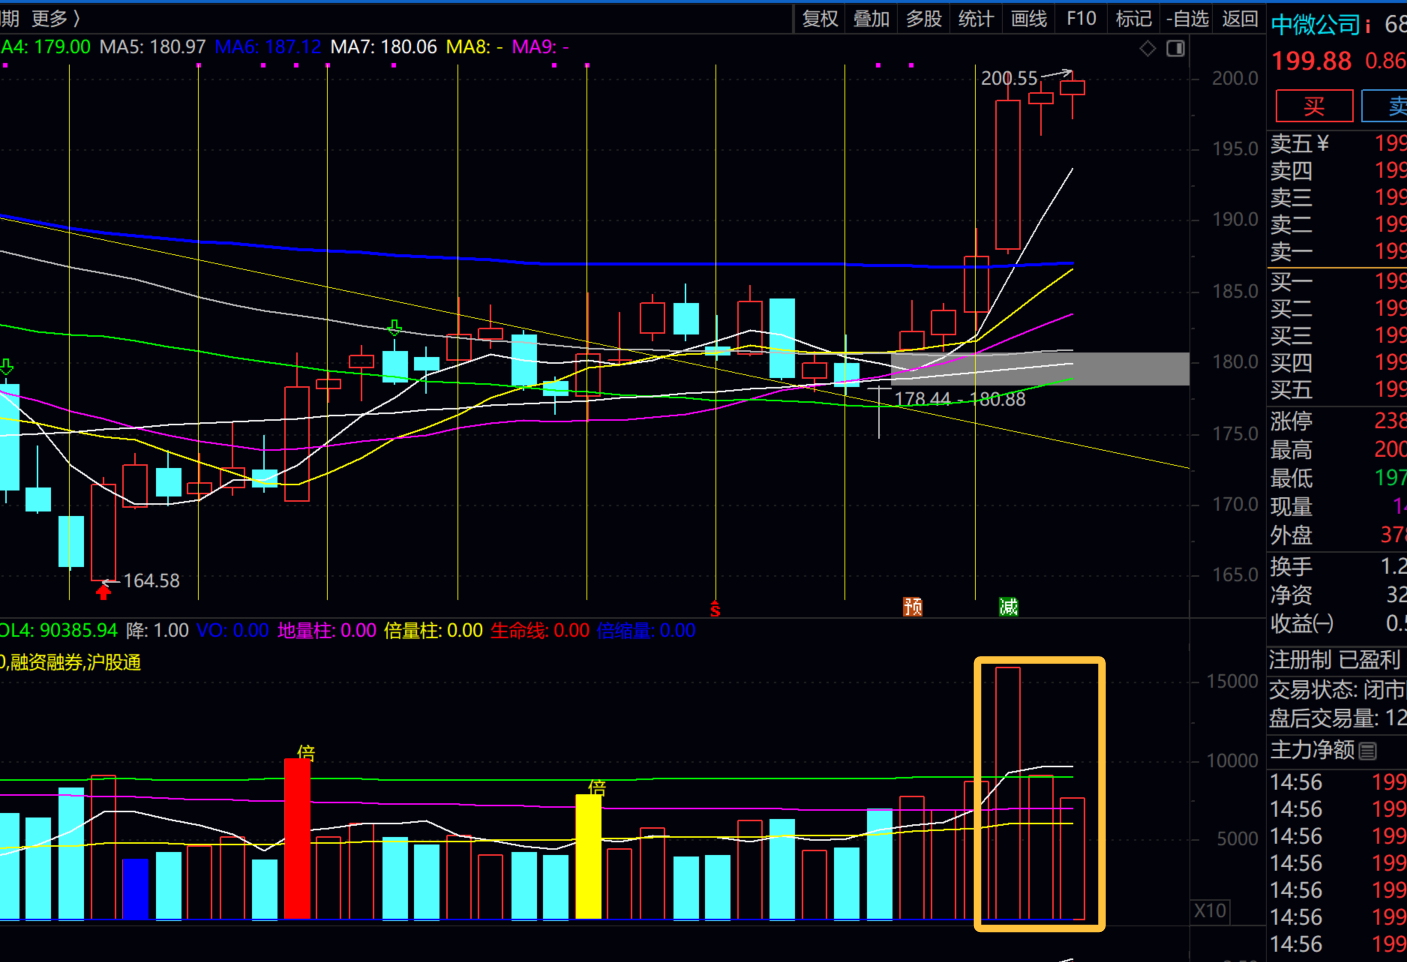
Task: Click the green 减 marker on the chart
Action: click(x=1008, y=606)
